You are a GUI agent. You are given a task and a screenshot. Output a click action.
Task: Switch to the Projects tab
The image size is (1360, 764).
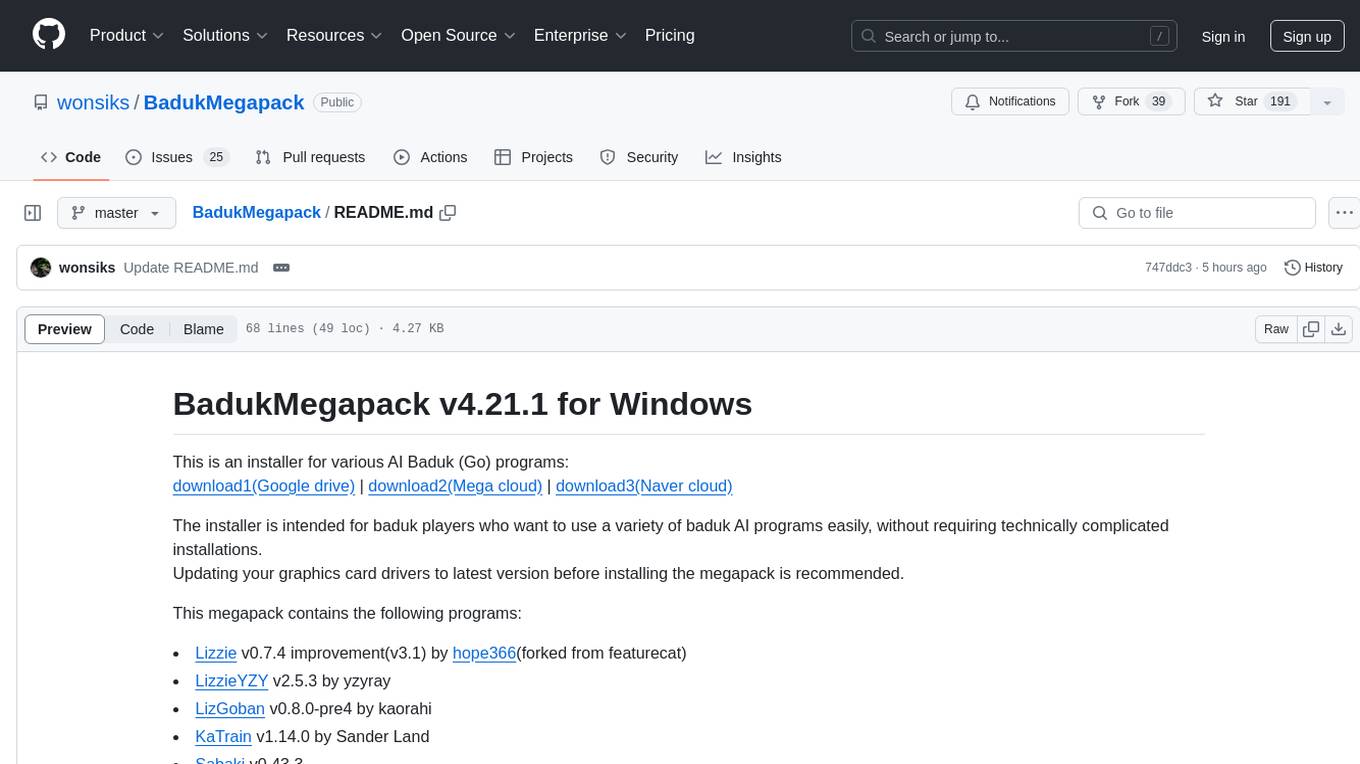533,157
